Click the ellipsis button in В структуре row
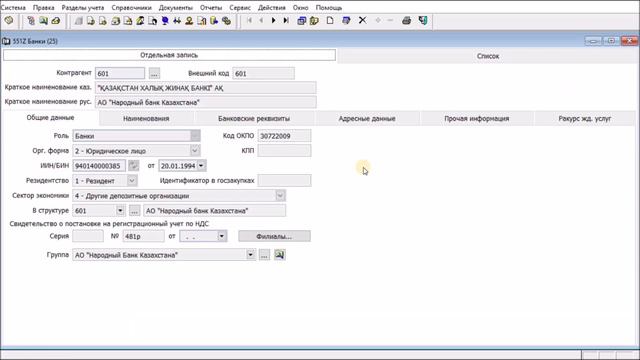The image size is (640, 360). [x=134, y=211]
